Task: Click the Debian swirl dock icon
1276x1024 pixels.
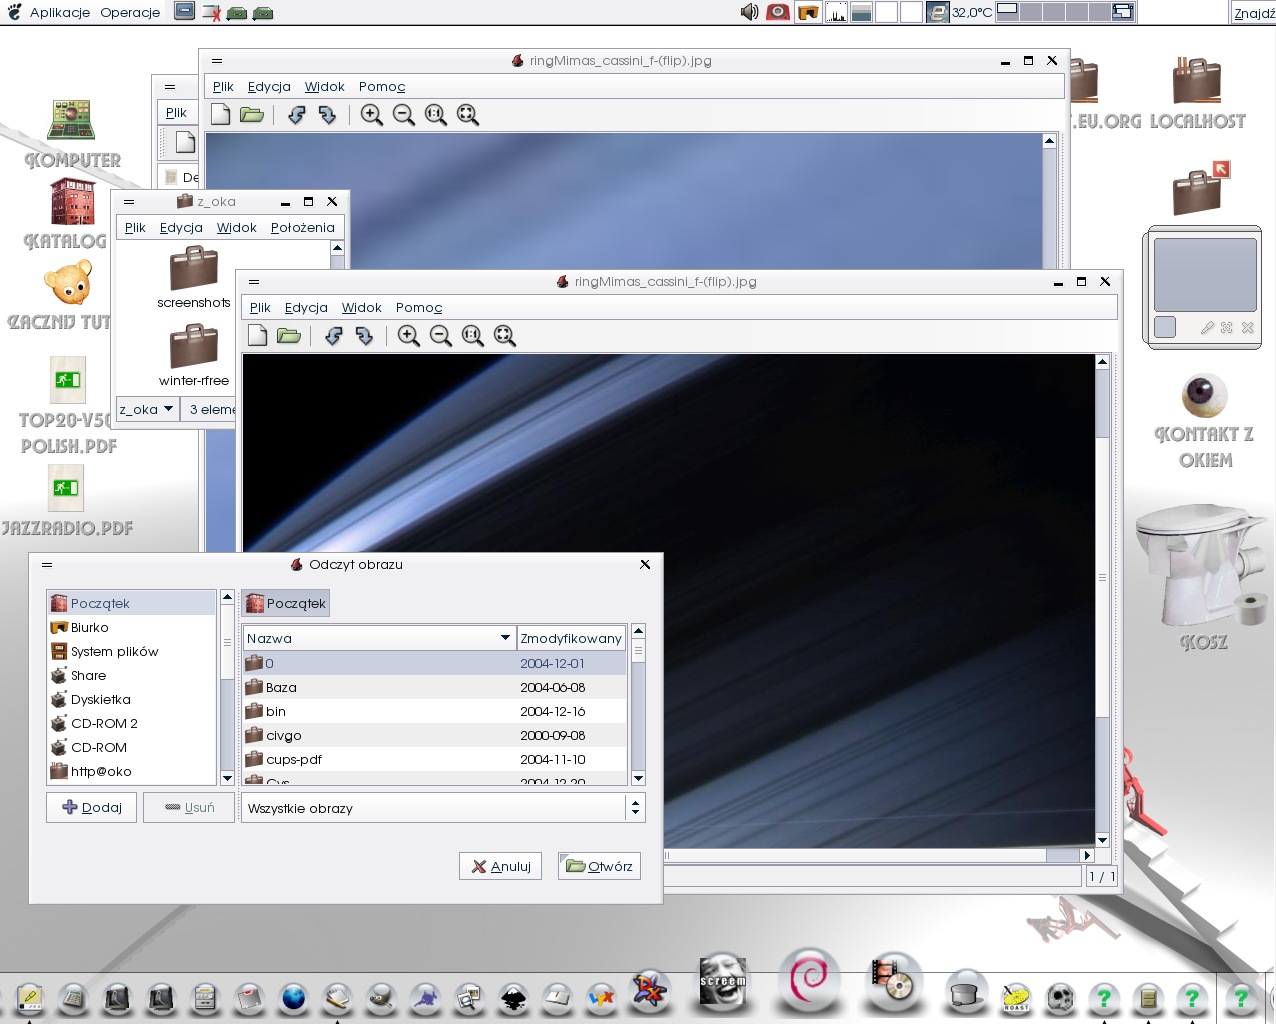Action: [808, 978]
